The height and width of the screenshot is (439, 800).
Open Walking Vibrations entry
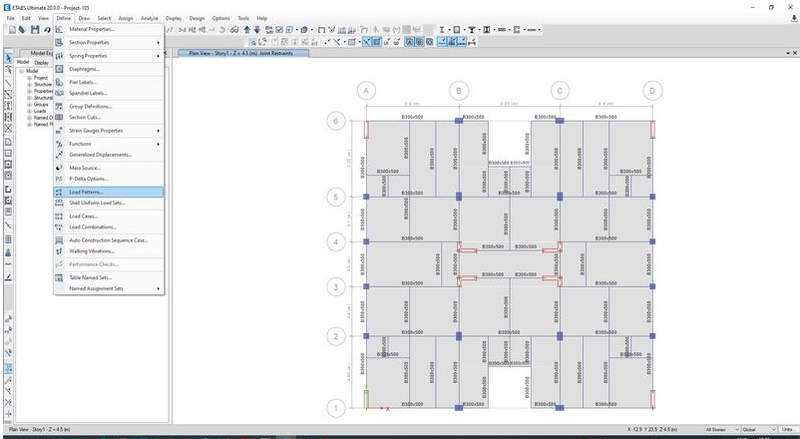109,251
